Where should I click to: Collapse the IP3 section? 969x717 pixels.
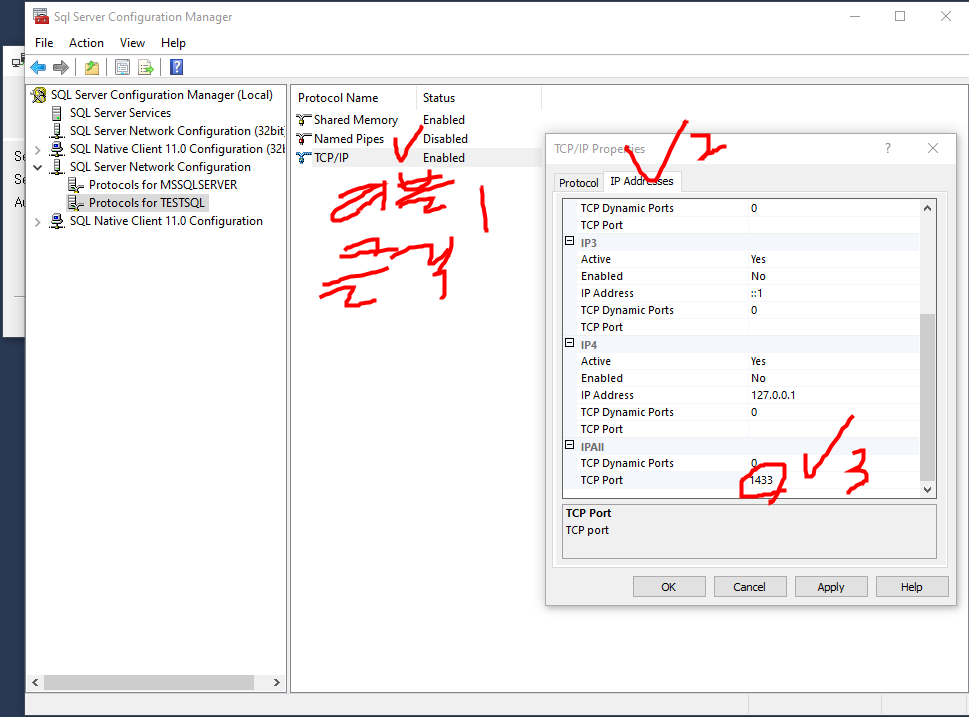point(570,241)
